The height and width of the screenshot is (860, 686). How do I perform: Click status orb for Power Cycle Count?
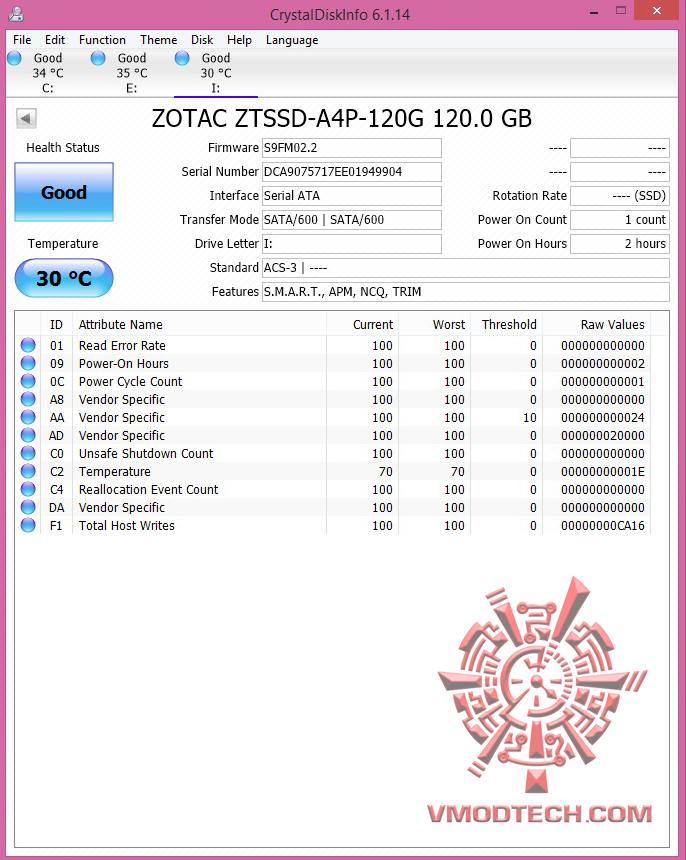click(28, 382)
